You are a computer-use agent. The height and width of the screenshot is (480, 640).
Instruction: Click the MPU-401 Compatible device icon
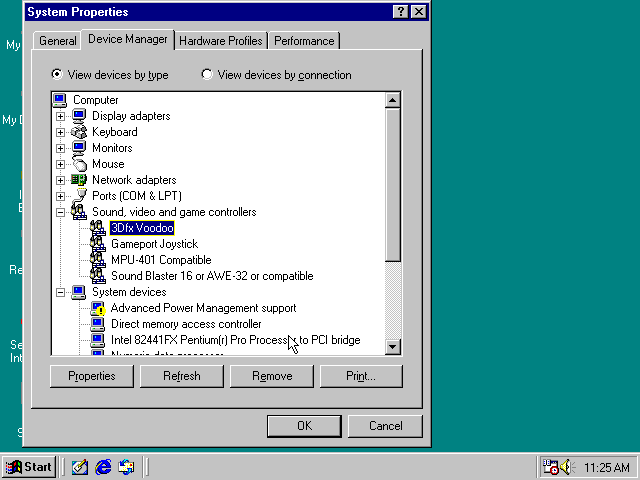point(98,260)
